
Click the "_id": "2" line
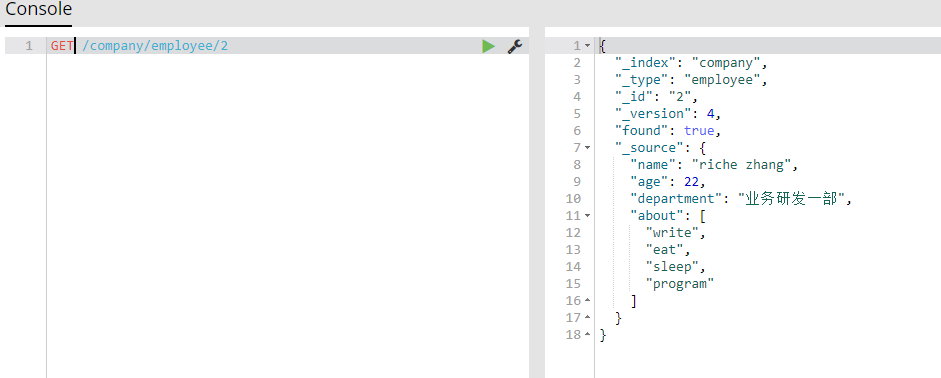[x=657, y=97]
